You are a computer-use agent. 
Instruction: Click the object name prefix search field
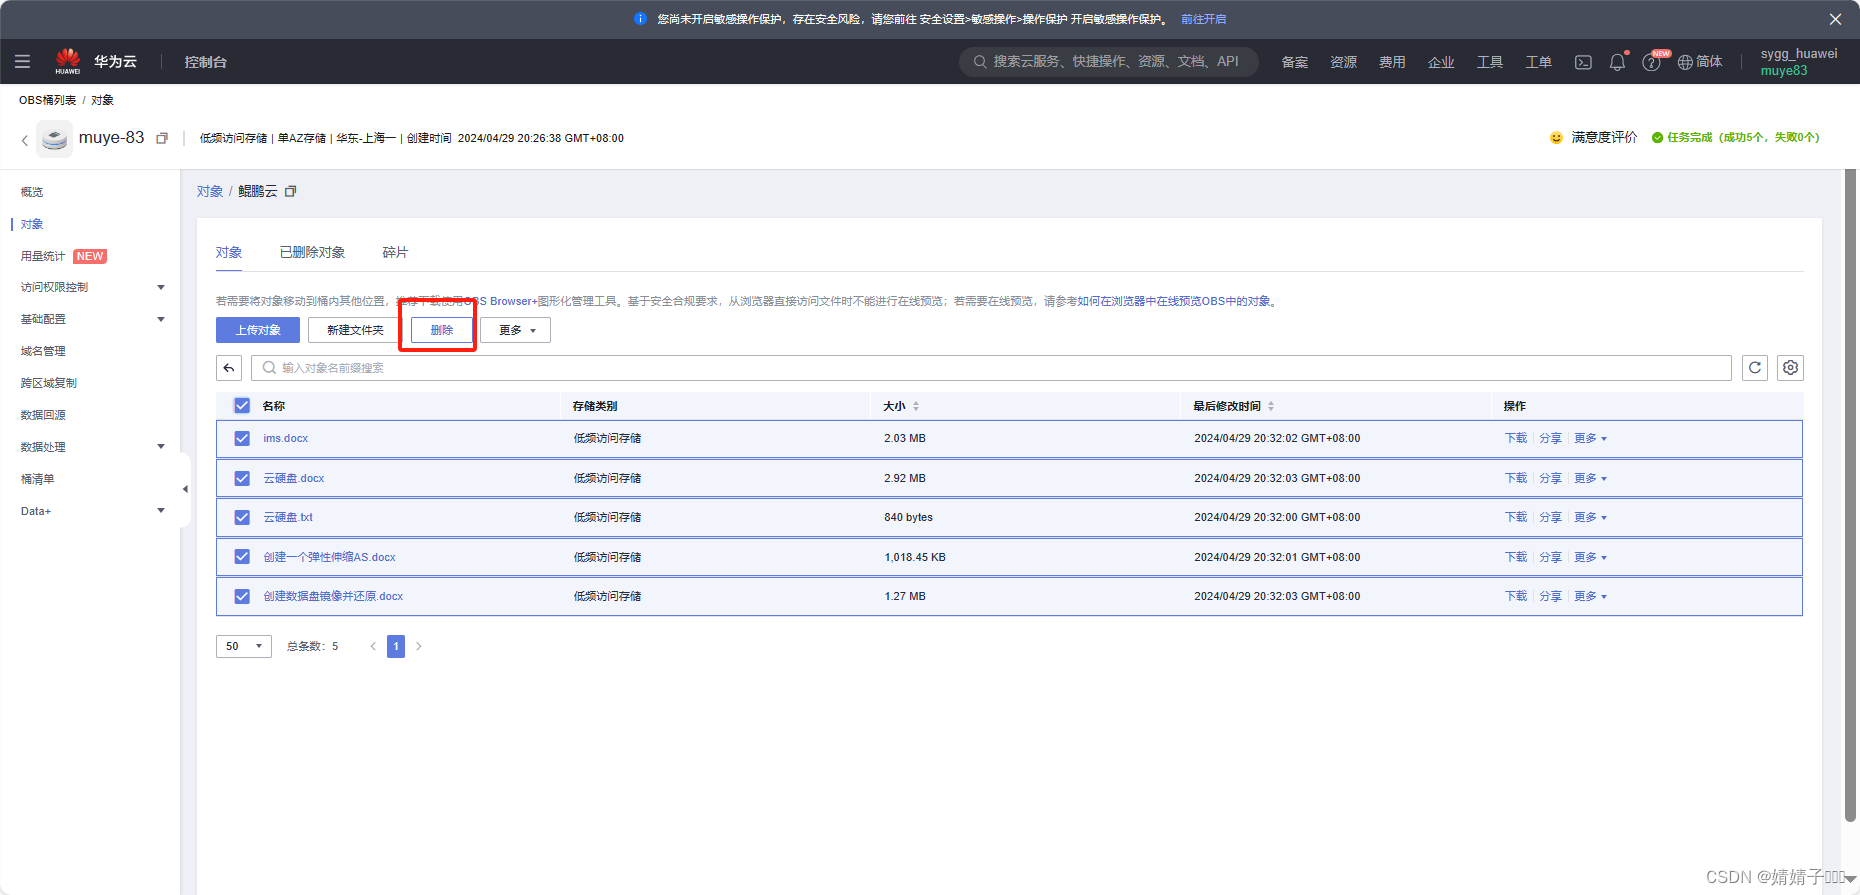pos(991,368)
